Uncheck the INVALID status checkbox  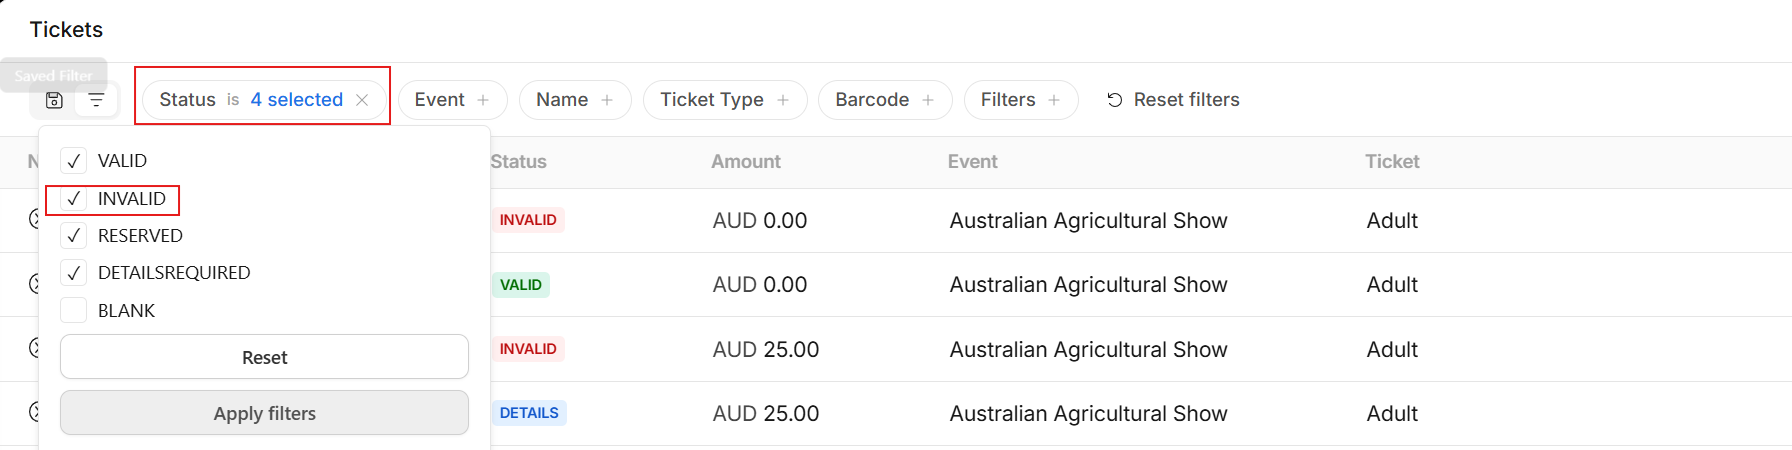click(74, 199)
